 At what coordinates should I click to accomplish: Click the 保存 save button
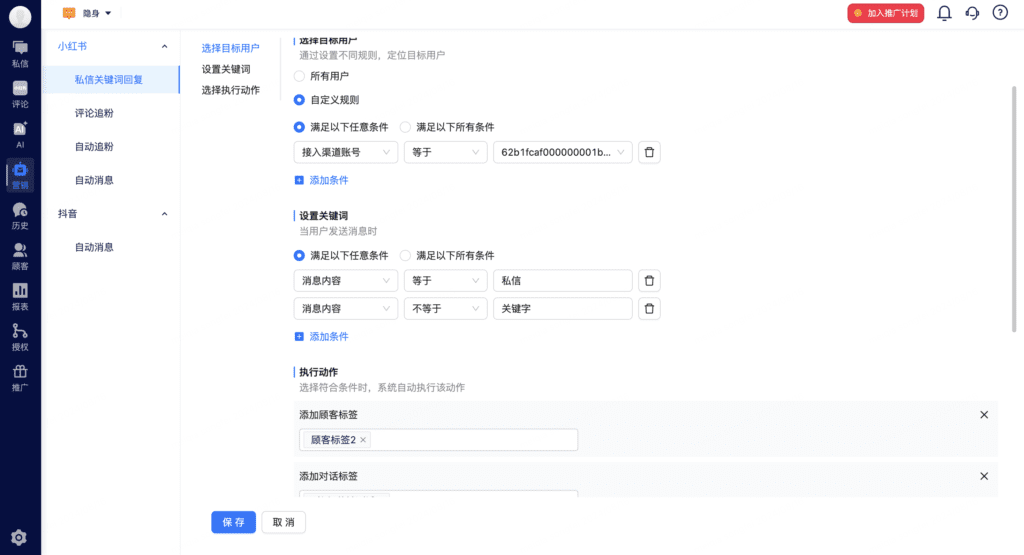click(233, 522)
